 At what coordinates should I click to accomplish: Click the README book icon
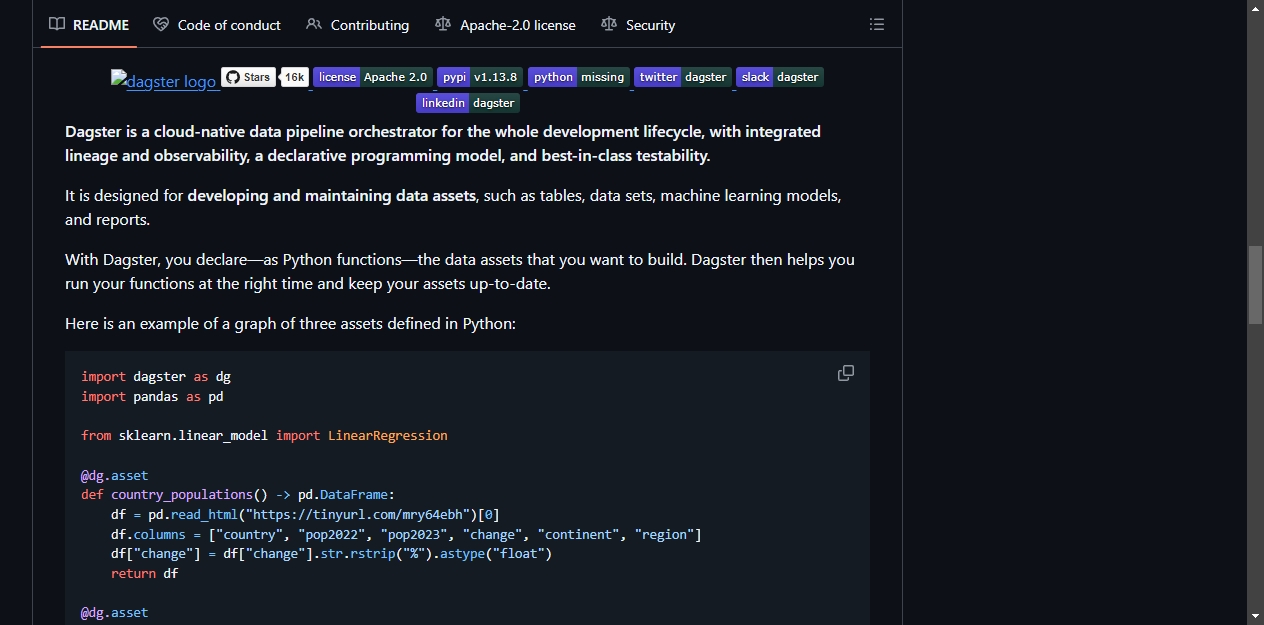coord(57,24)
